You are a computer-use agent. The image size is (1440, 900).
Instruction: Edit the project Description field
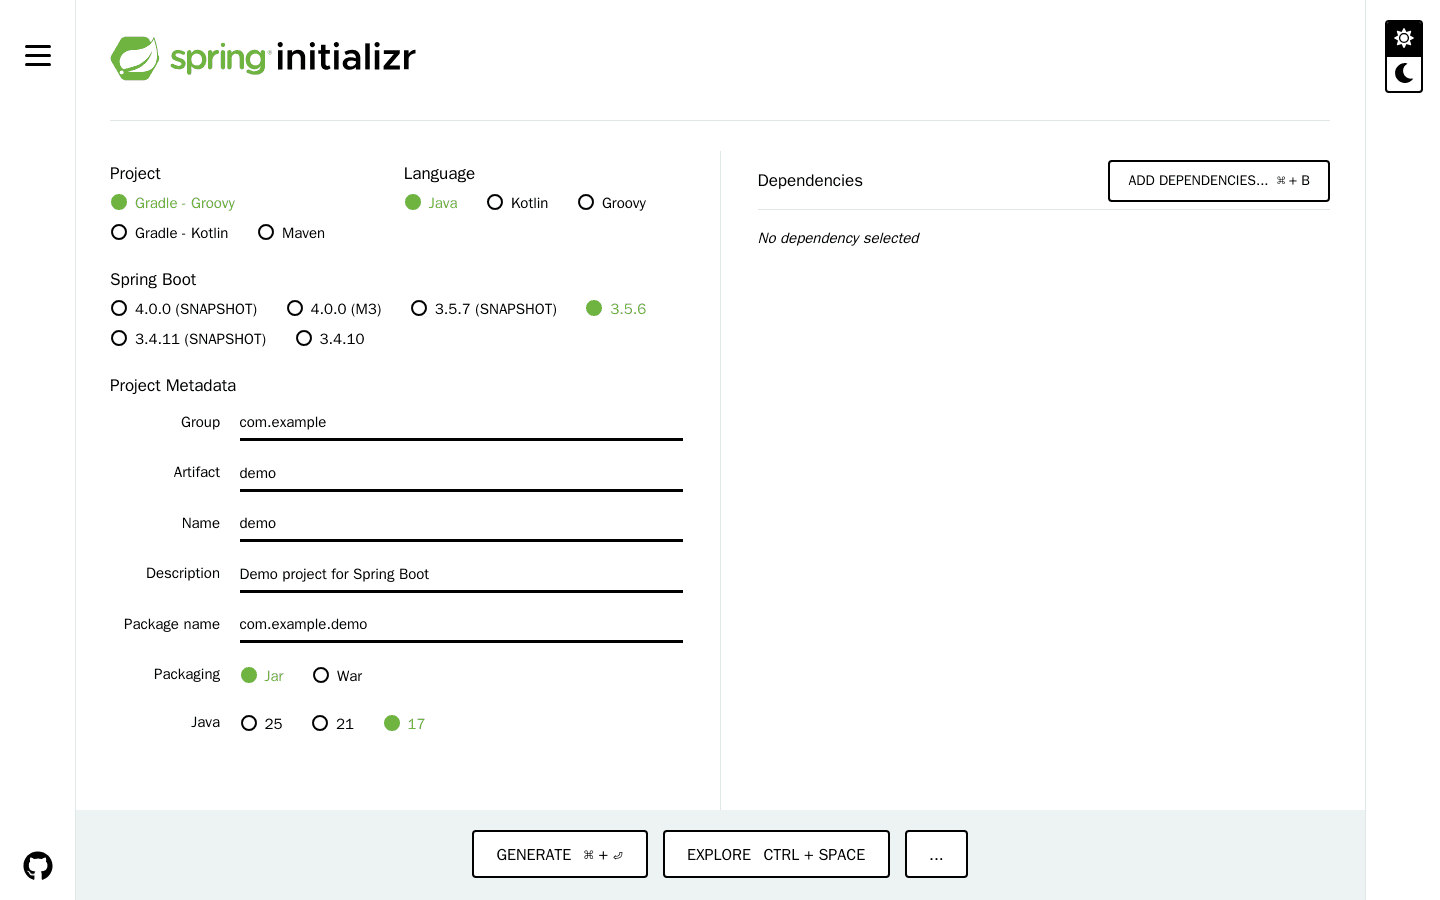[x=460, y=573]
